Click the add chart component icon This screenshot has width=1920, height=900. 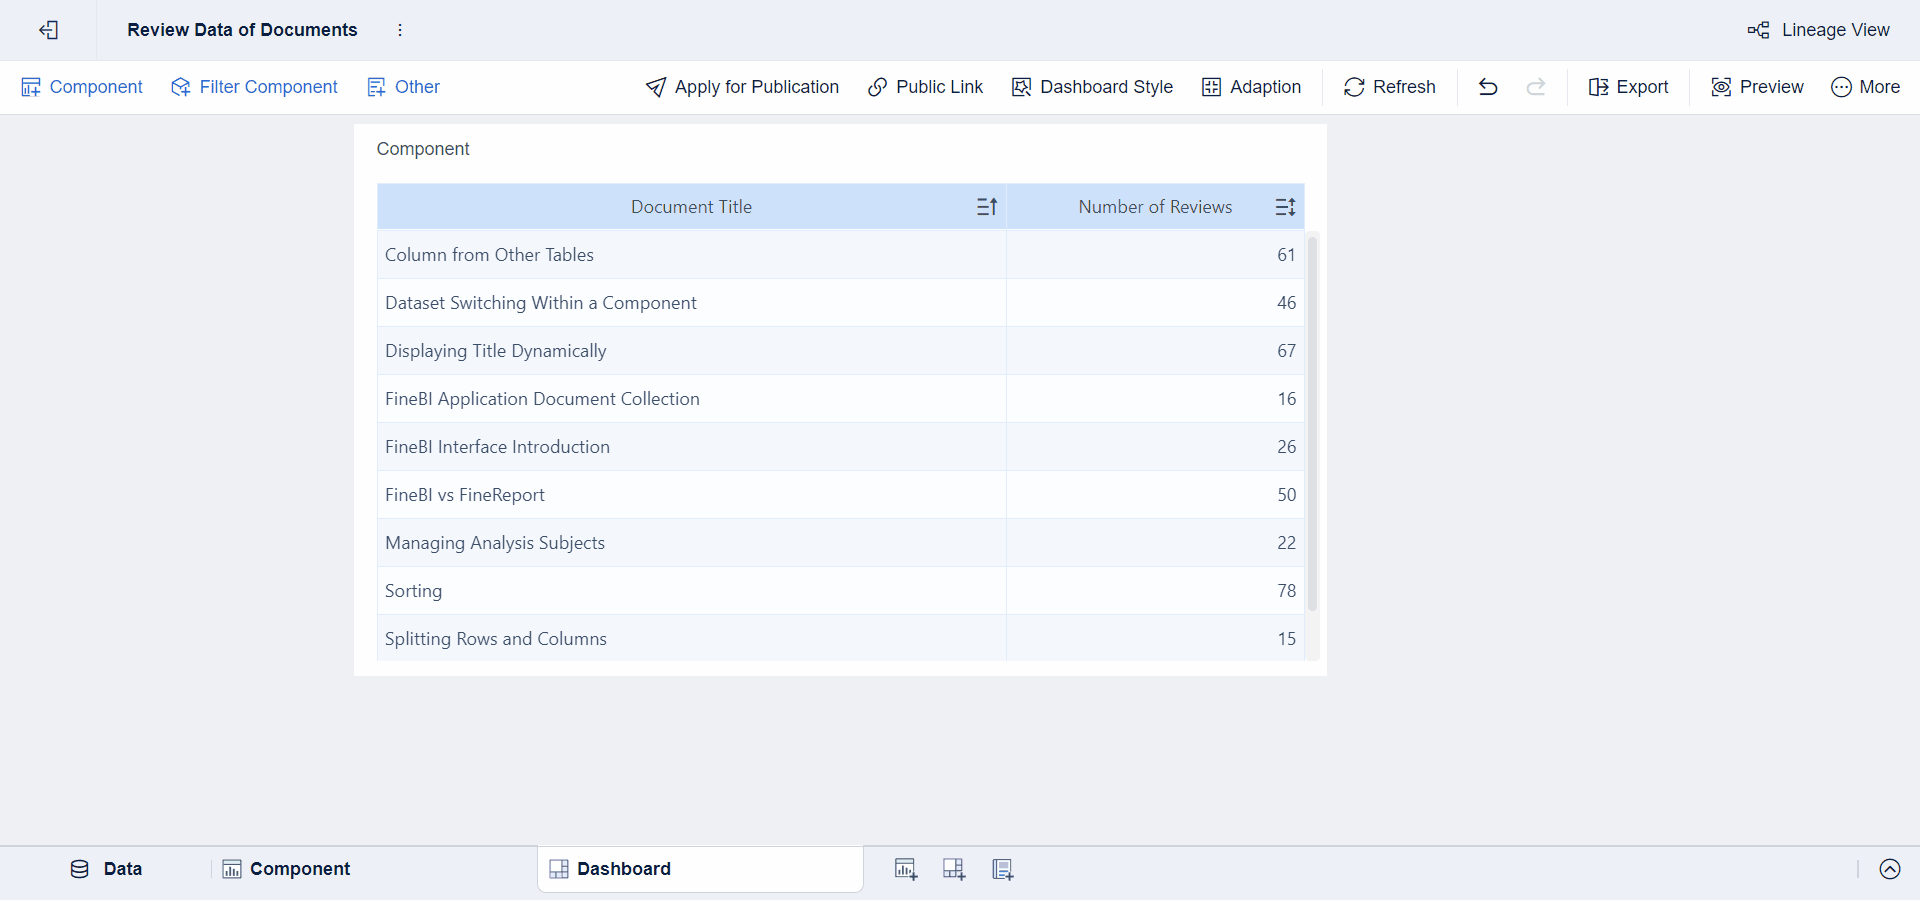tap(905, 869)
